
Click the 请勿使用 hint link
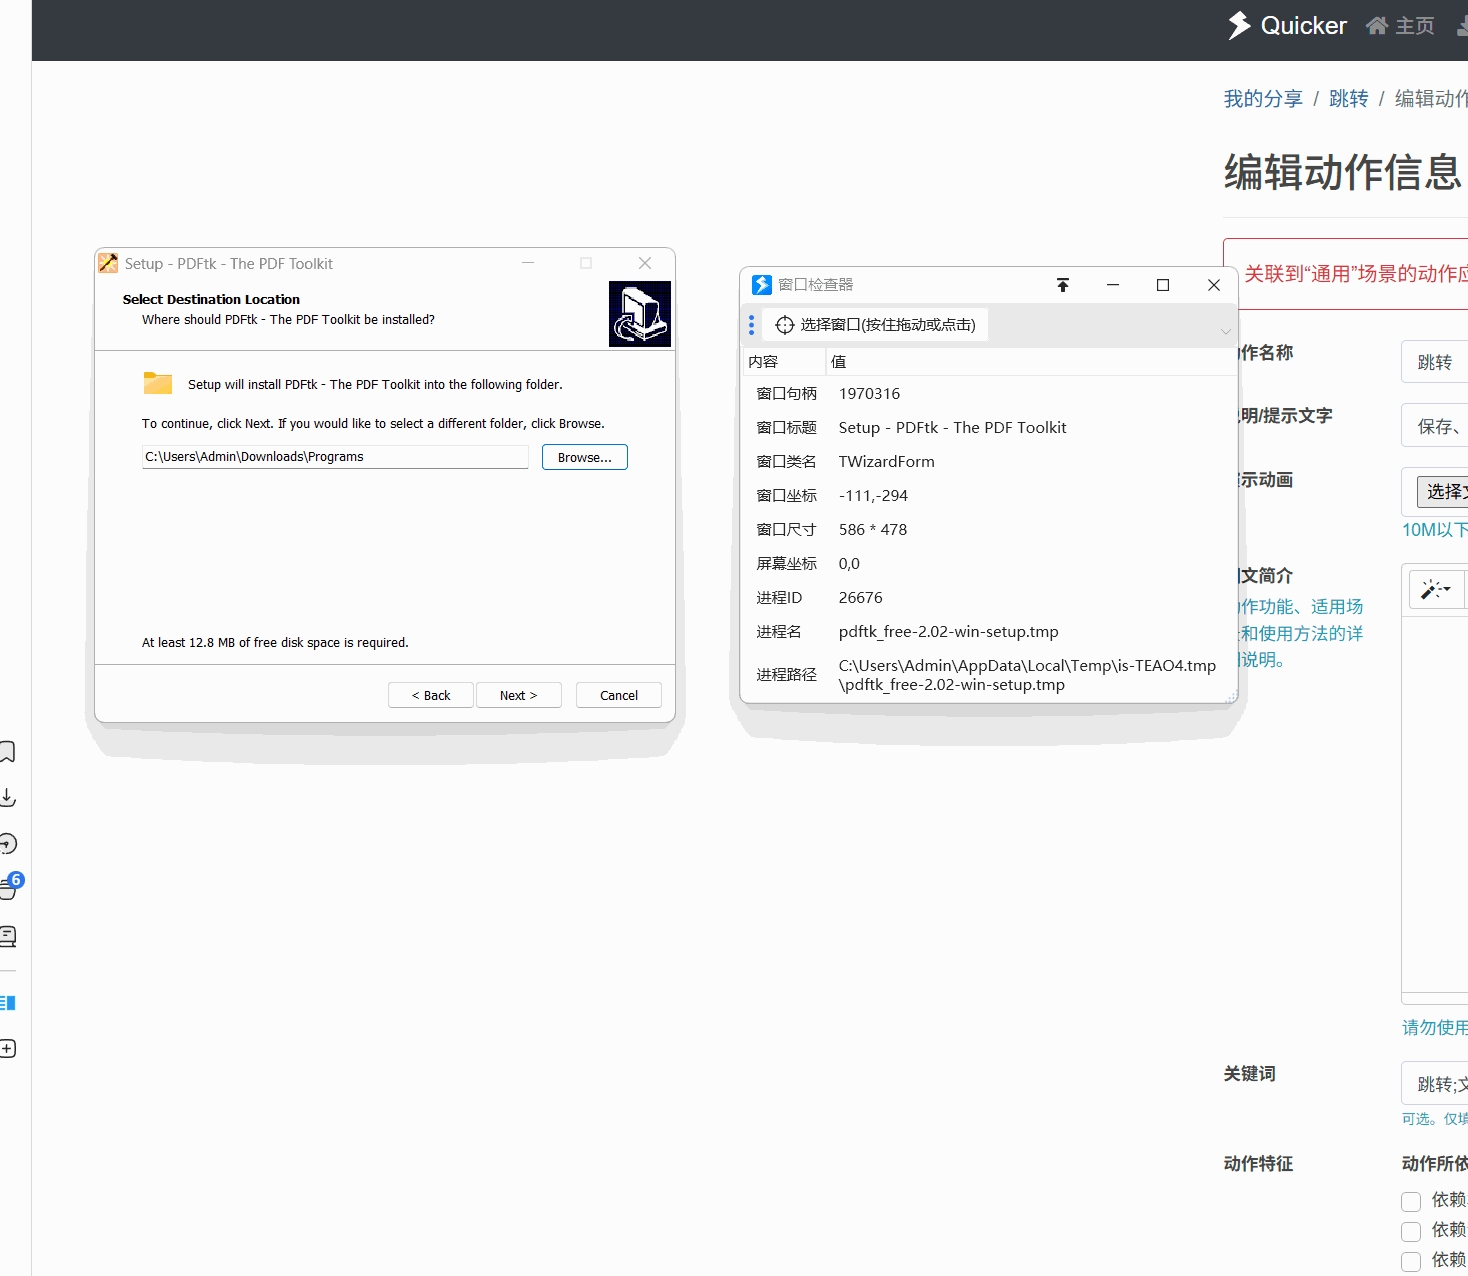1435,1028
